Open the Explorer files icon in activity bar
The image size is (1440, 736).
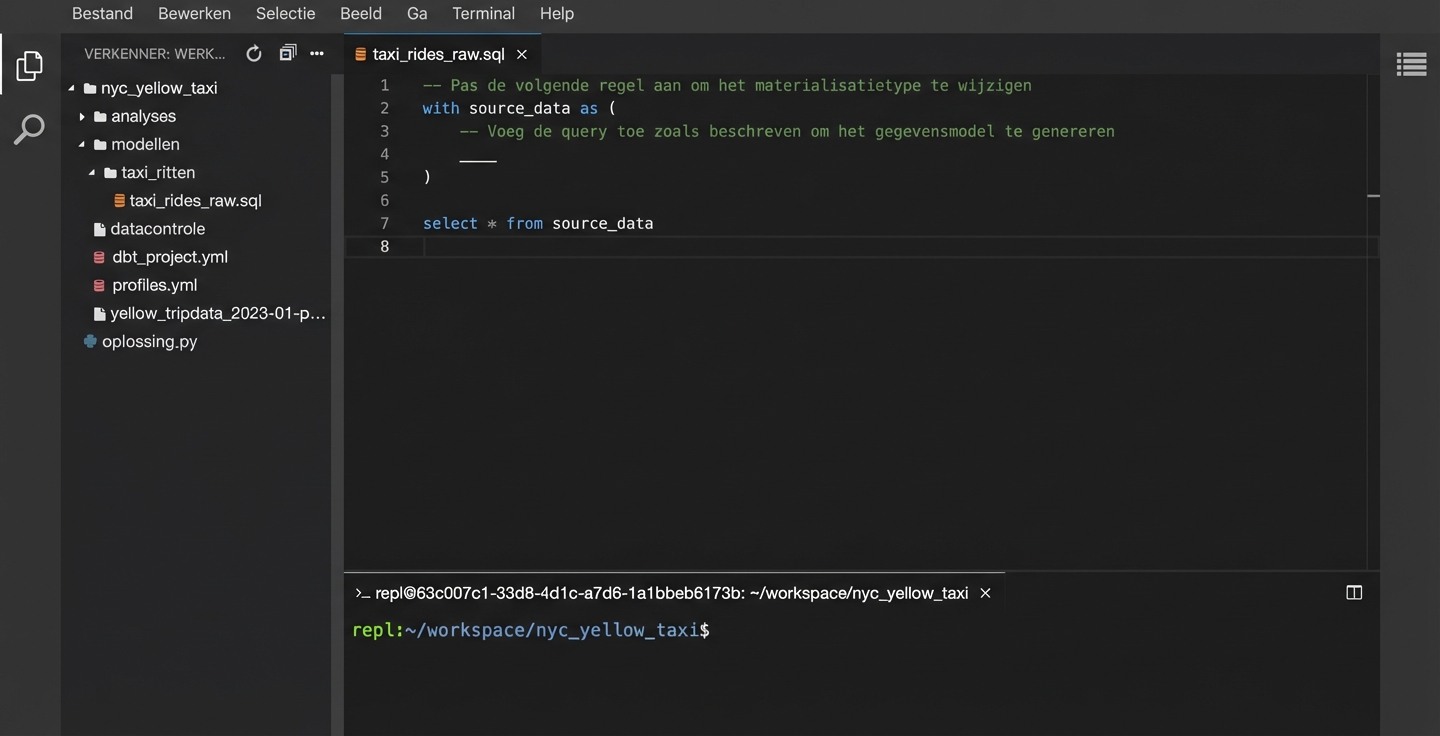click(30, 66)
